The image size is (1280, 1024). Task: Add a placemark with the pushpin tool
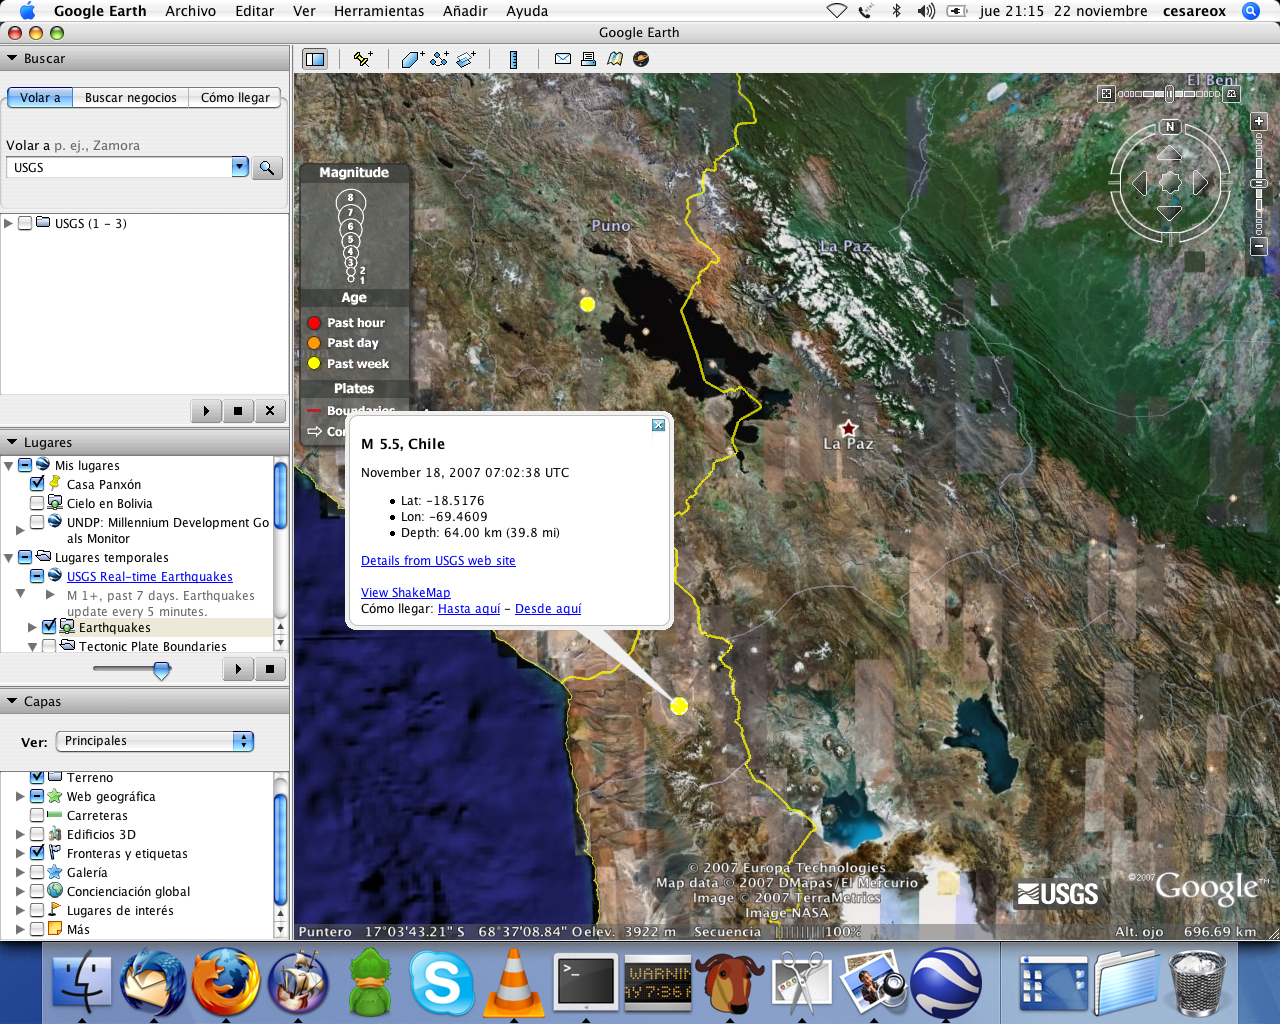tap(363, 59)
